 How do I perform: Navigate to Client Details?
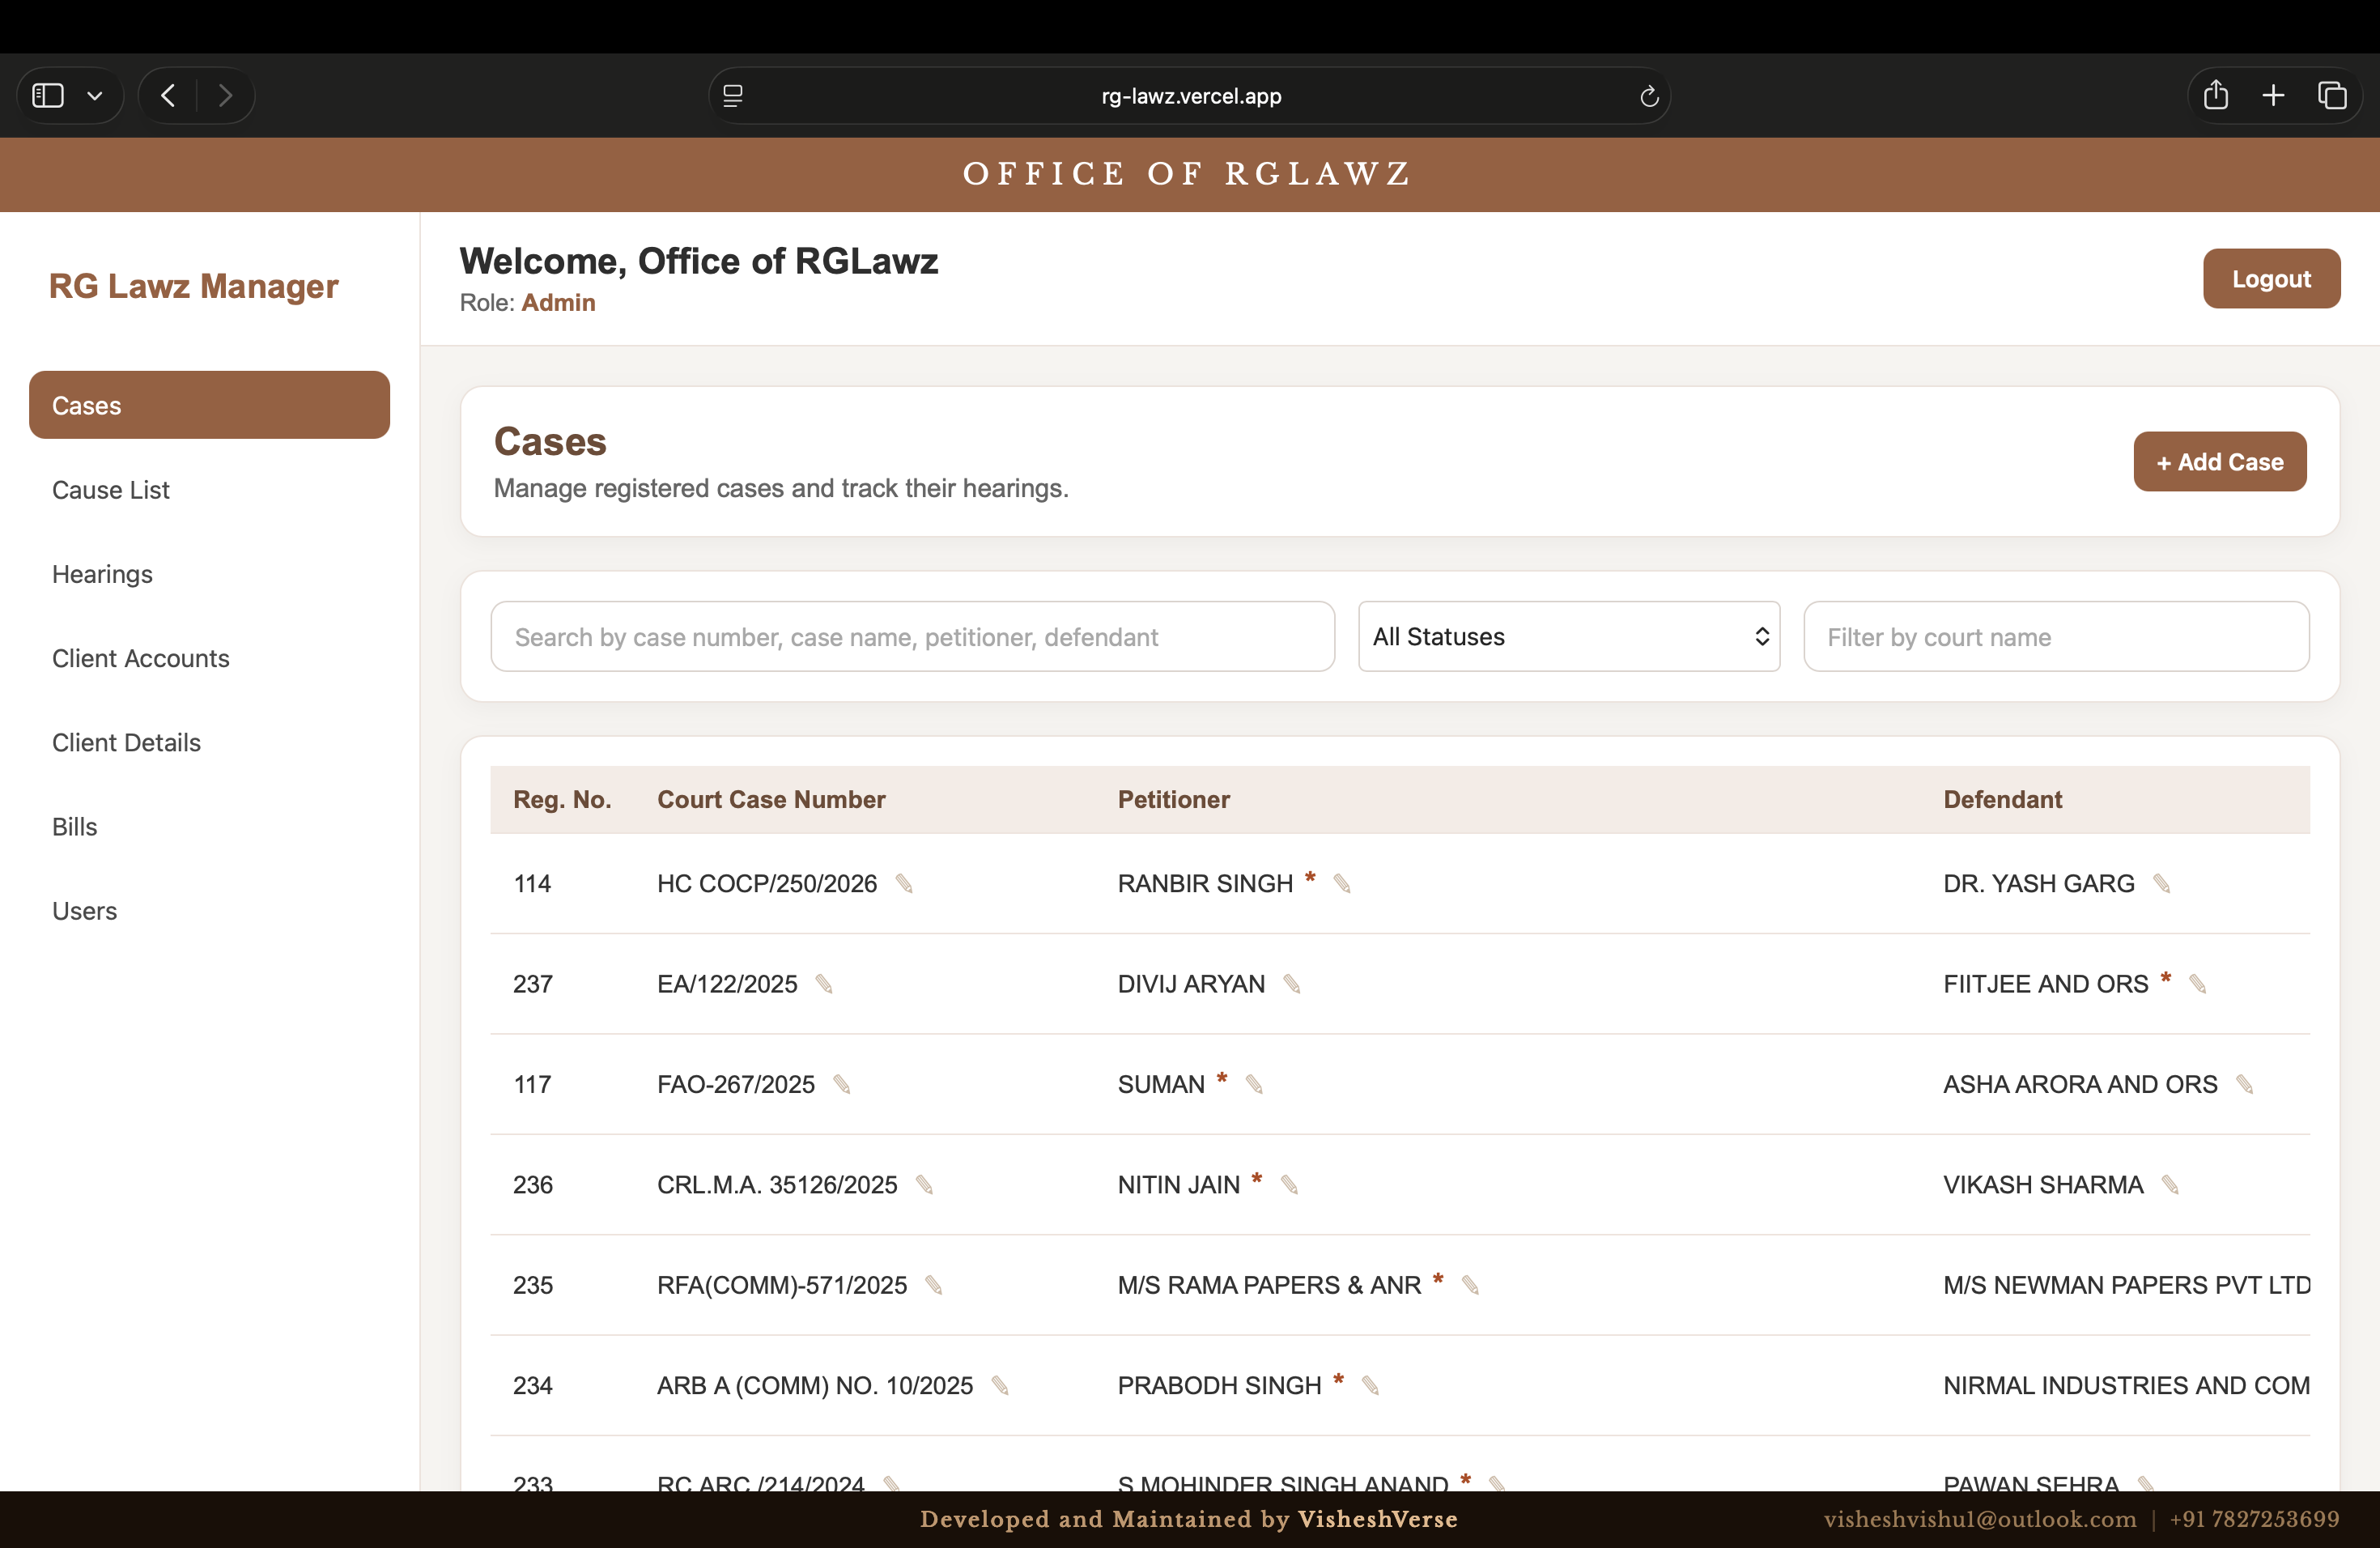click(x=126, y=742)
